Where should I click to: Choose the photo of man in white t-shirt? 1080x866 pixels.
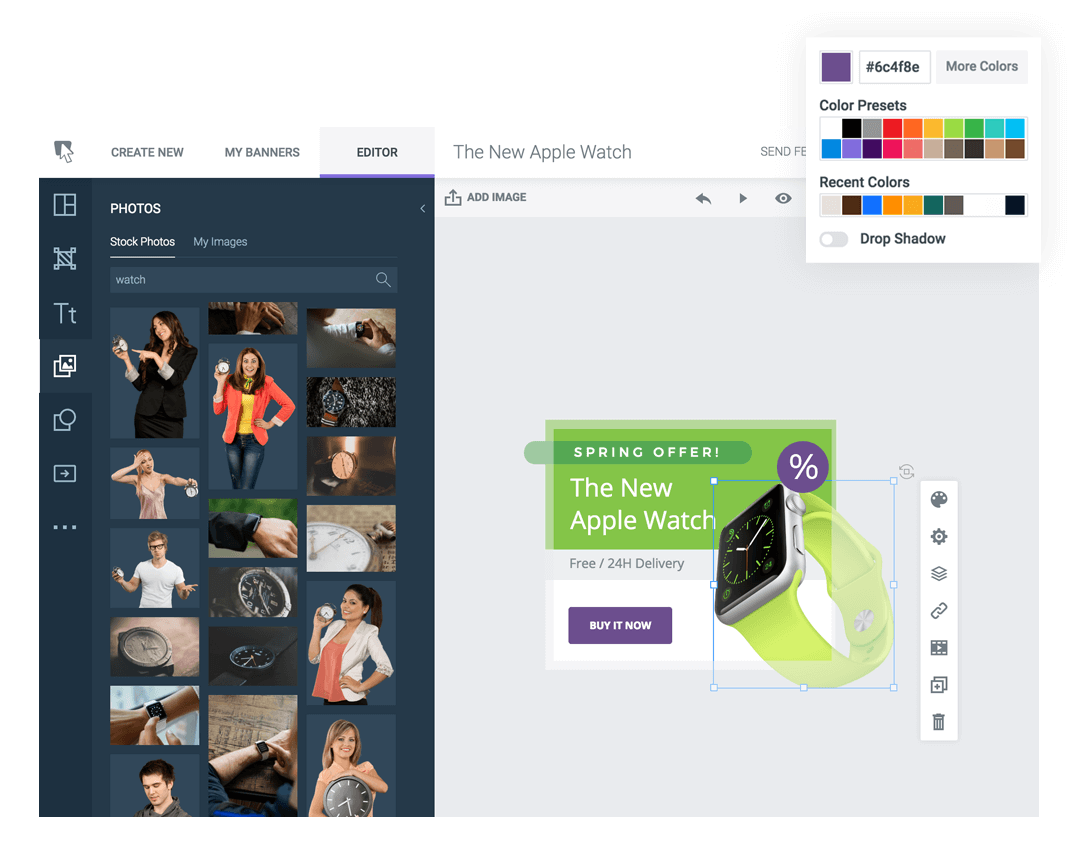coord(155,568)
